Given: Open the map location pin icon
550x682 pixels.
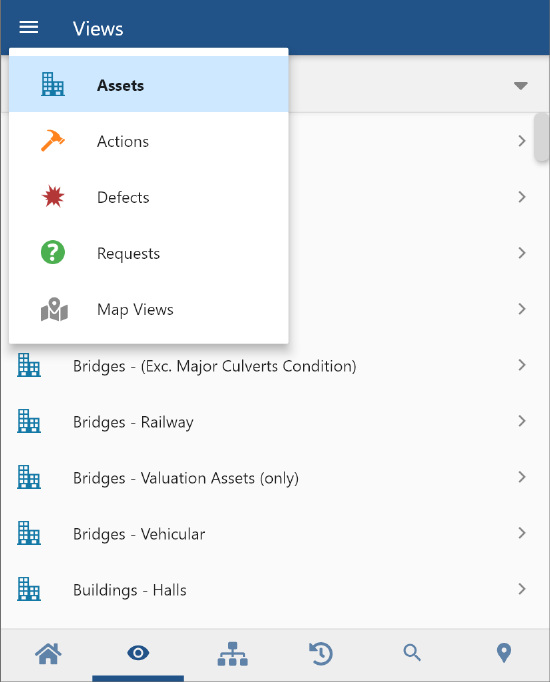Looking at the screenshot, I should [x=503, y=653].
